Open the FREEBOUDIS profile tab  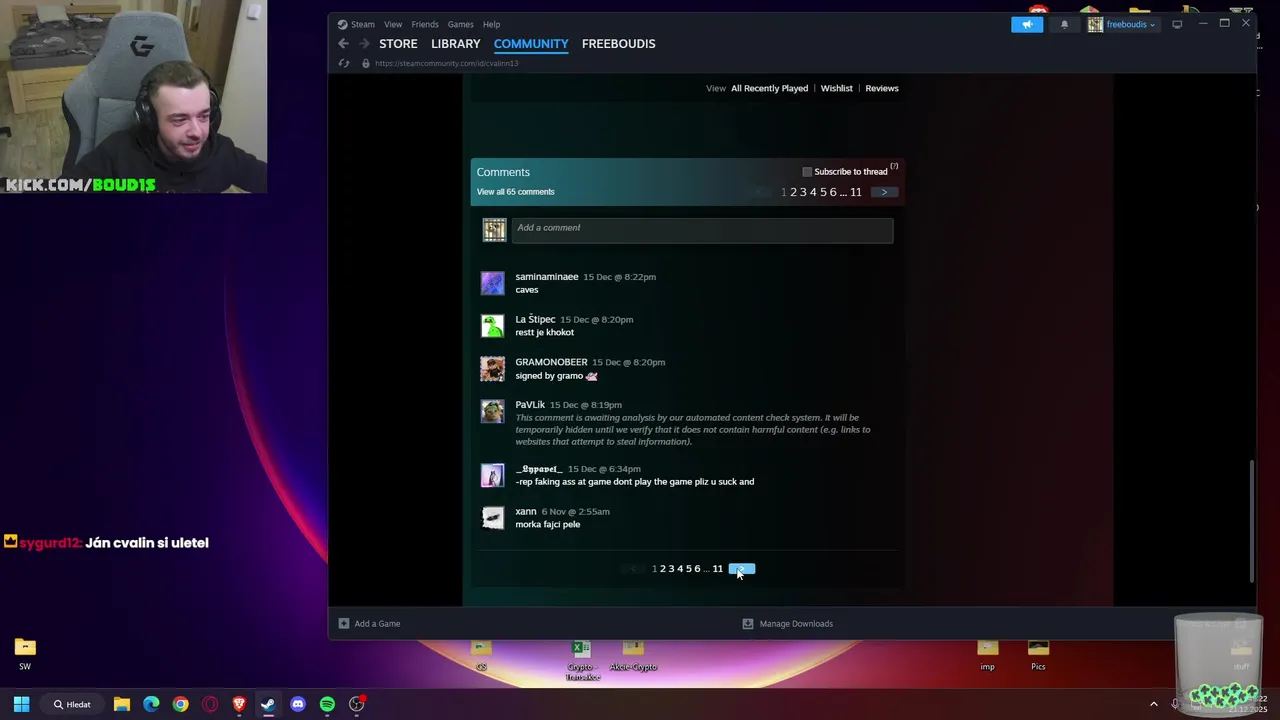coord(619,44)
